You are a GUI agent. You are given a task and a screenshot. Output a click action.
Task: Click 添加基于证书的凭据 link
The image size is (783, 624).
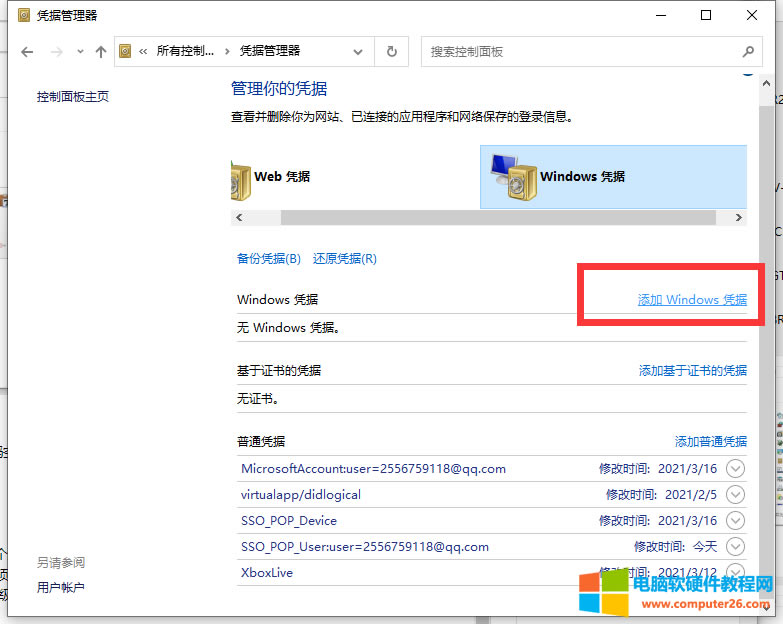[693, 370]
